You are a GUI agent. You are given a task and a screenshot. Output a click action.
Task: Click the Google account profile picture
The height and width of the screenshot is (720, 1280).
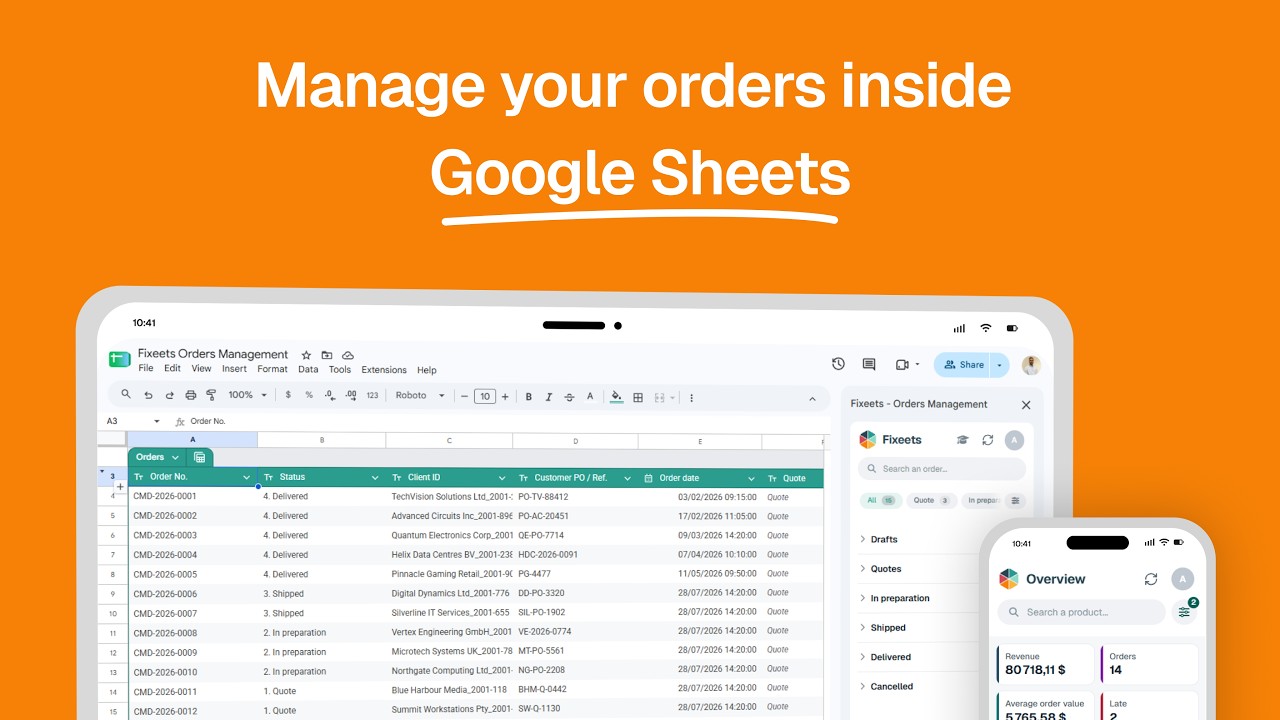point(1031,365)
